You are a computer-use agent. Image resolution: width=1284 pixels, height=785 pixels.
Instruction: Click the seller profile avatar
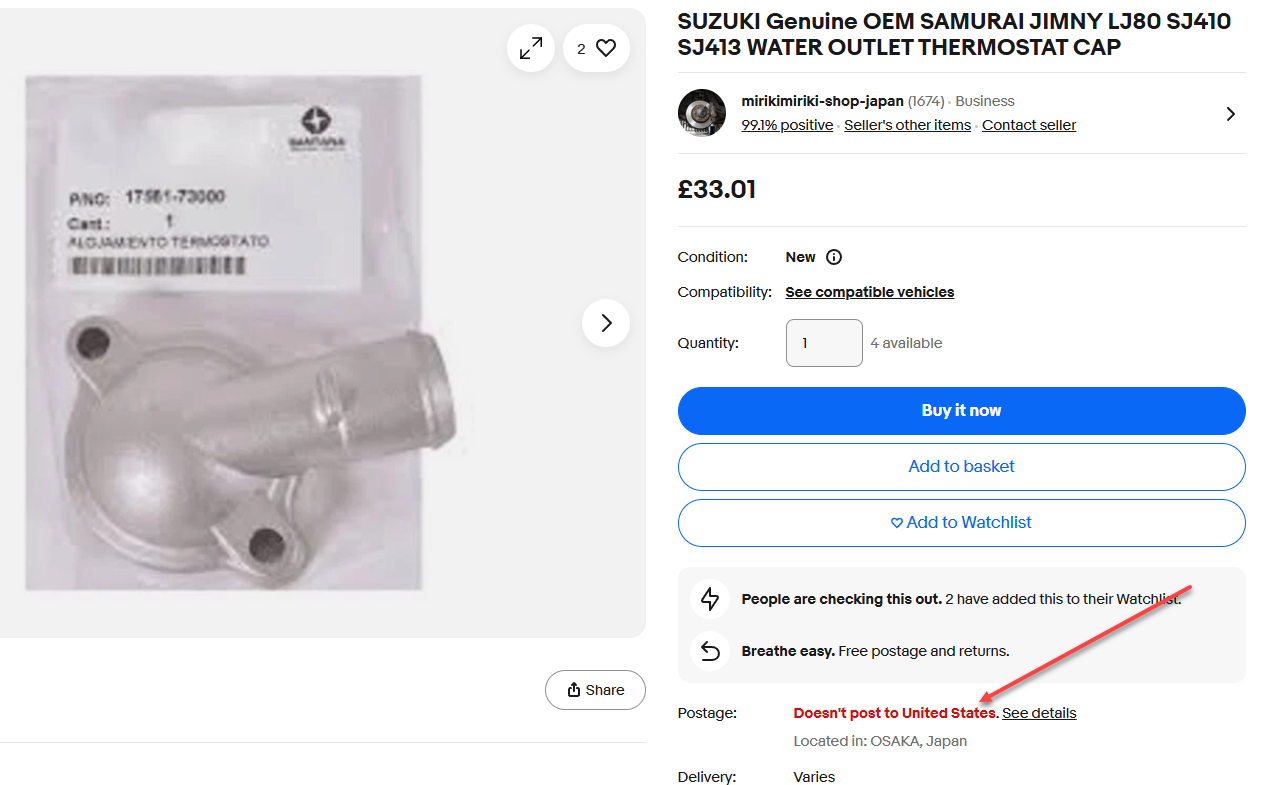[702, 113]
